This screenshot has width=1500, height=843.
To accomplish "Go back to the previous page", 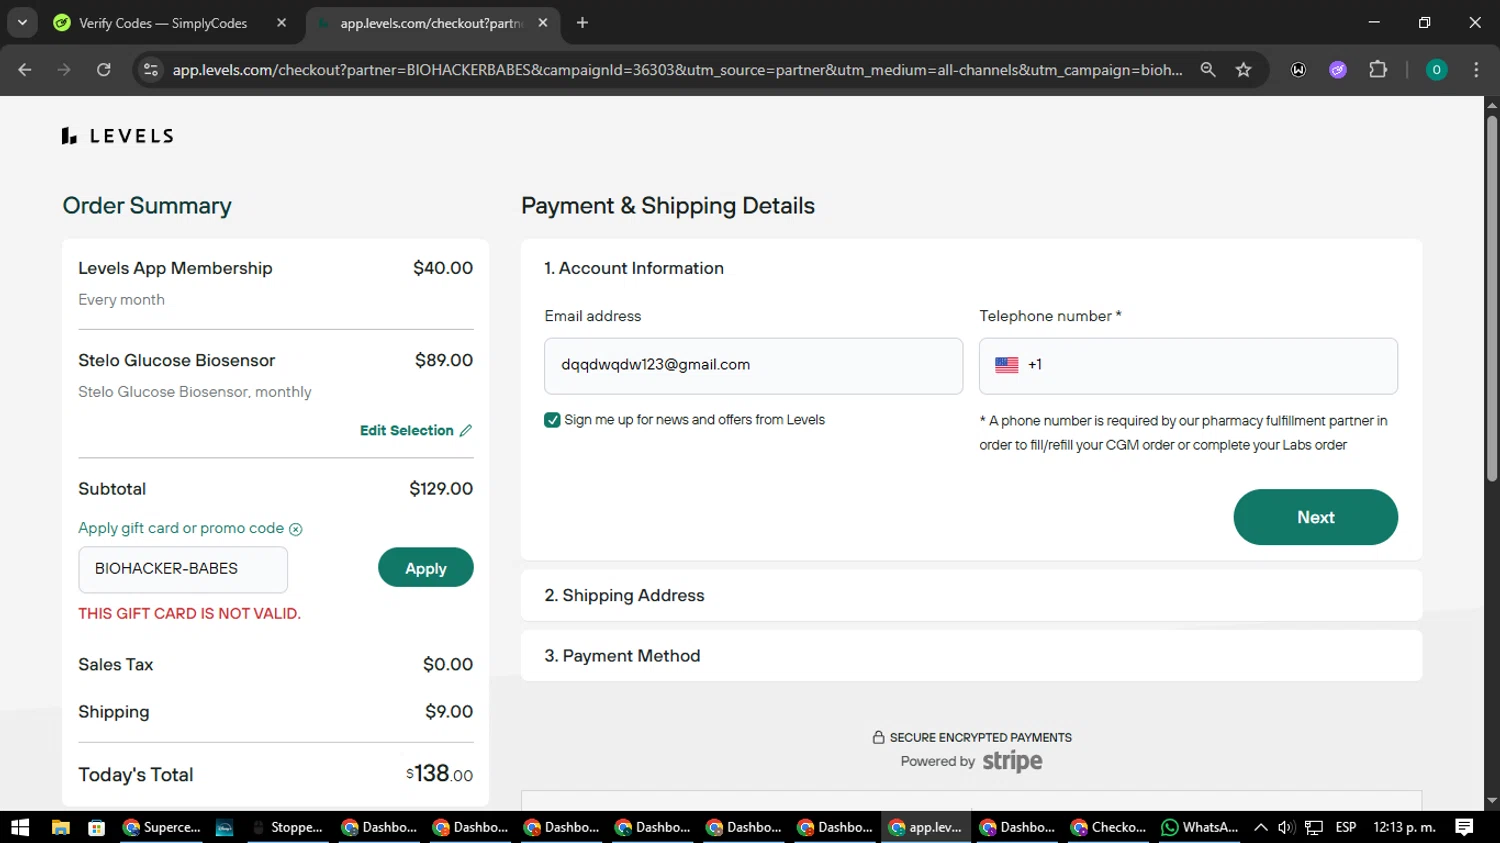I will click(x=25, y=69).
